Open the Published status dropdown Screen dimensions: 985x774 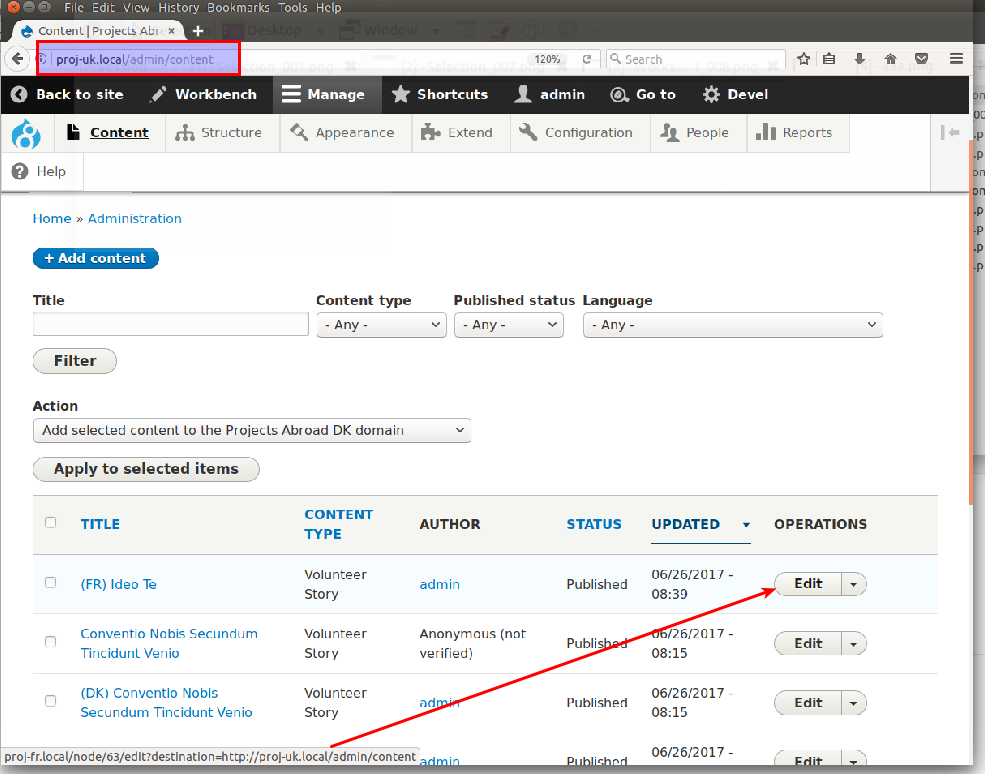pos(509,325)
